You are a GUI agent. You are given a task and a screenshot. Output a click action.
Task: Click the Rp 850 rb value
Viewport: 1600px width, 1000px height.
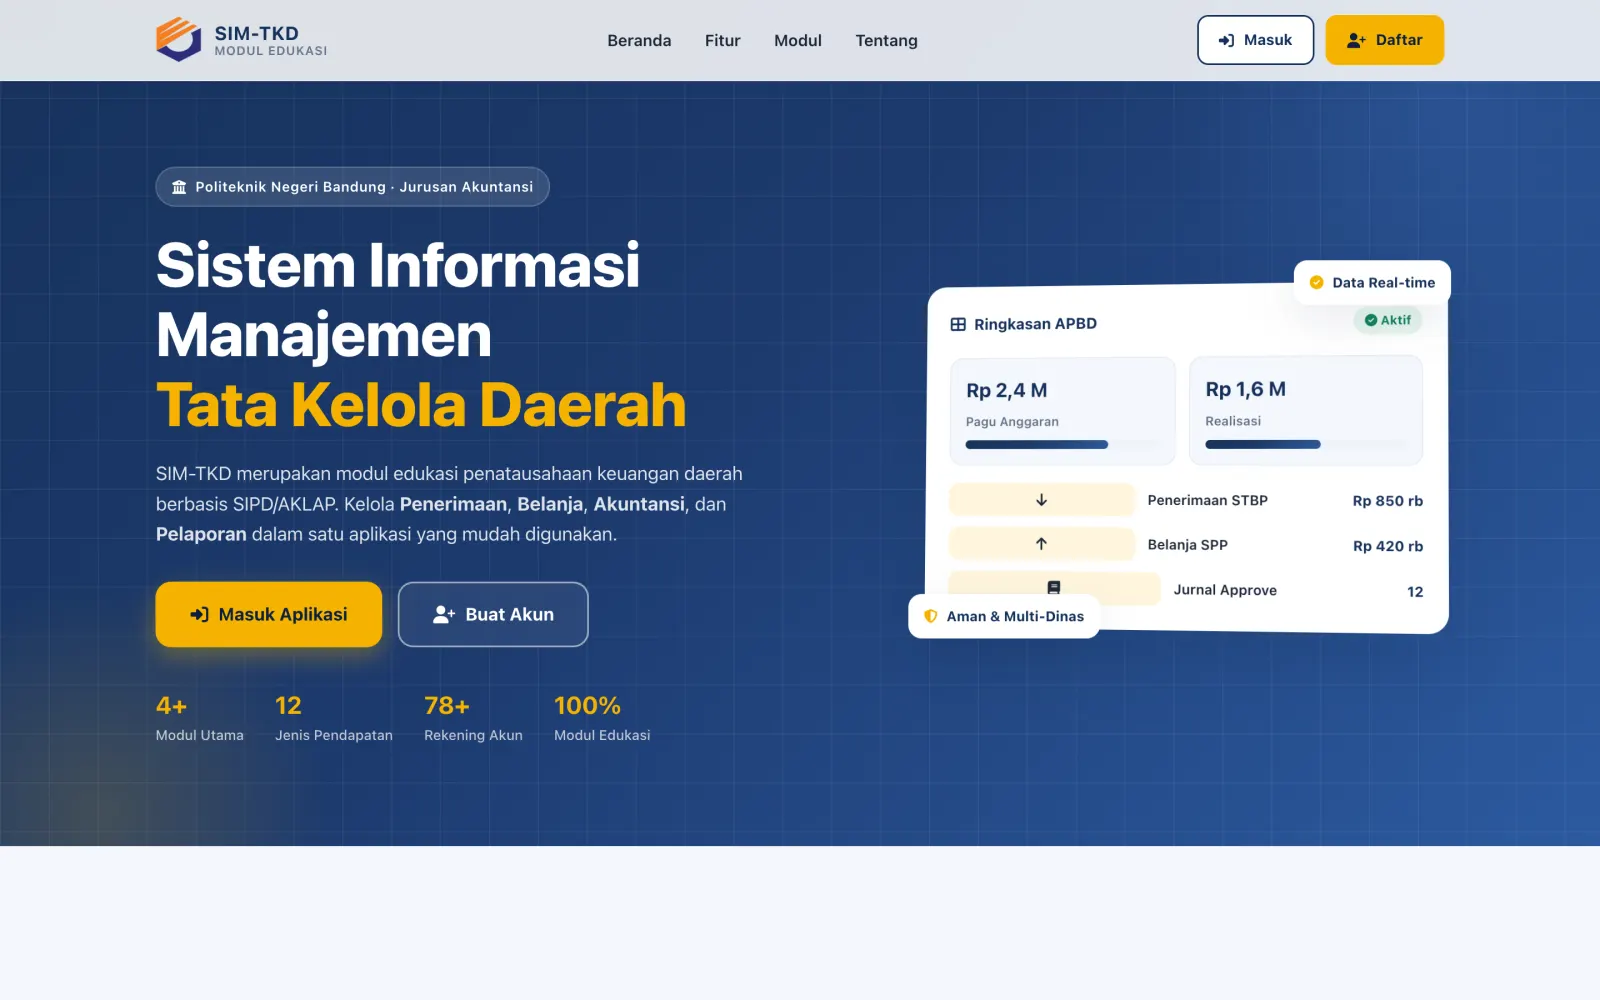coord(1388,501)
